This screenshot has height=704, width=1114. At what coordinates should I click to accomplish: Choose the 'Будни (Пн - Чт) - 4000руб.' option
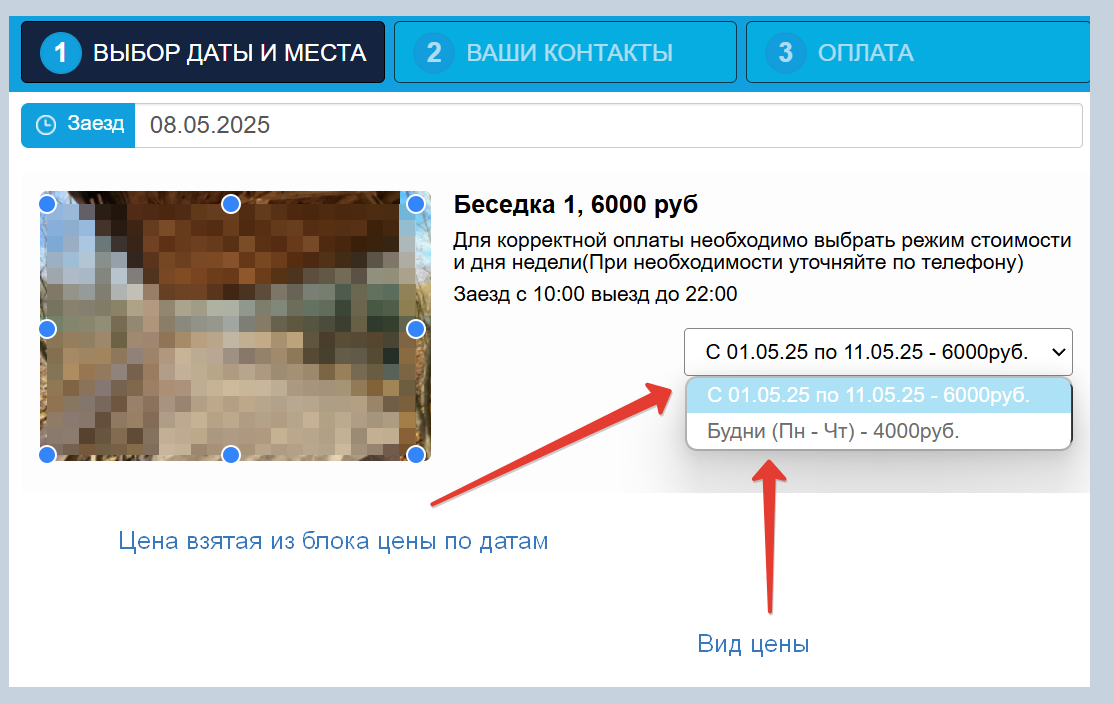click(878, 430)
